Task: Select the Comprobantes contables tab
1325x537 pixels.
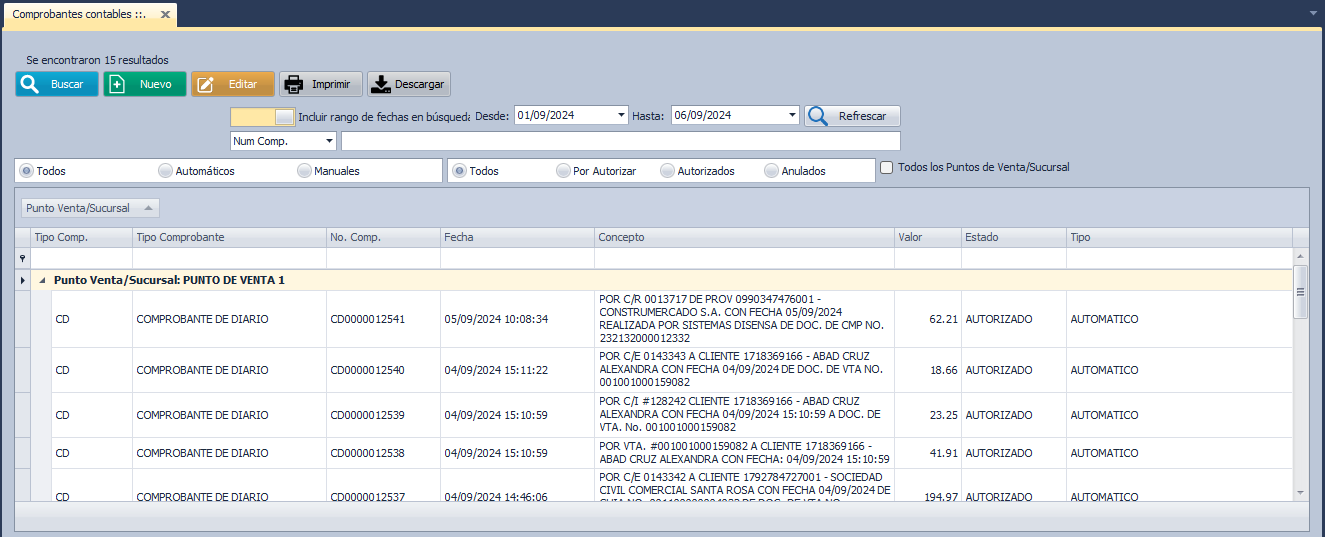Action: pyautogui.click(x=78, y=14)
